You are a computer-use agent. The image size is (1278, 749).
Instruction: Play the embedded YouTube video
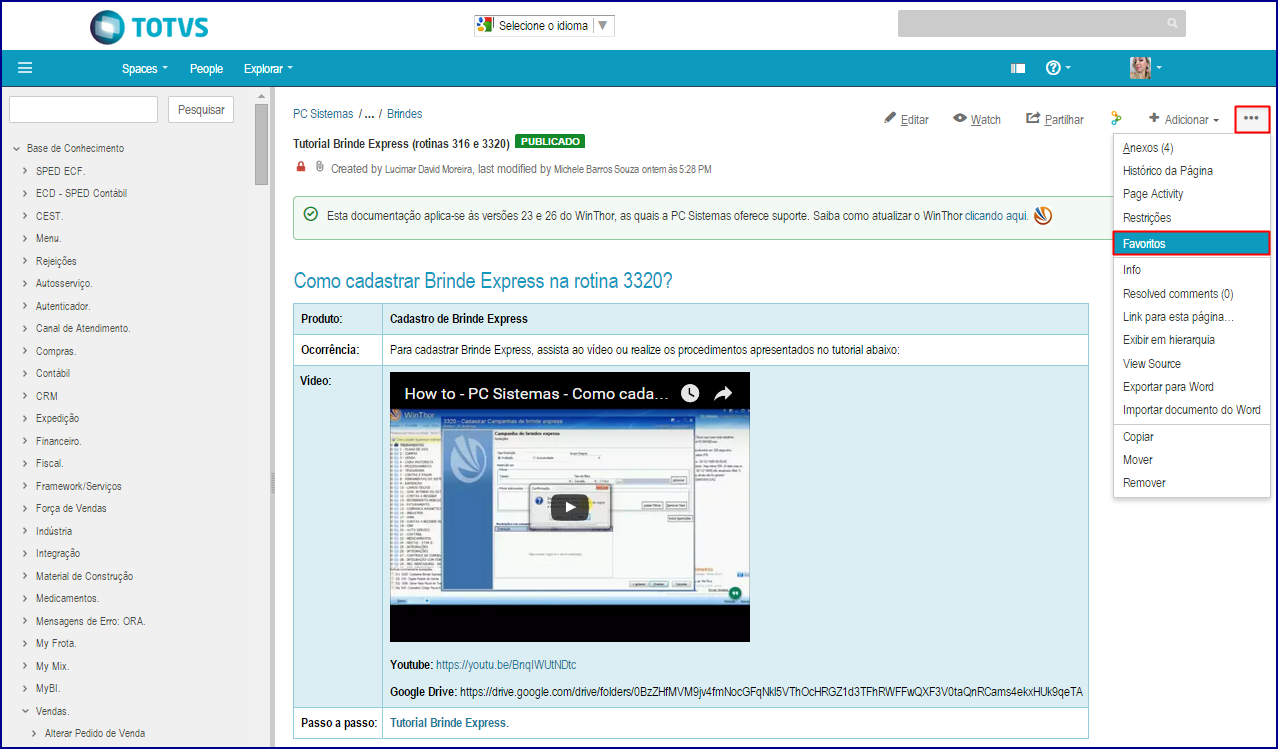tap(570, 507)
